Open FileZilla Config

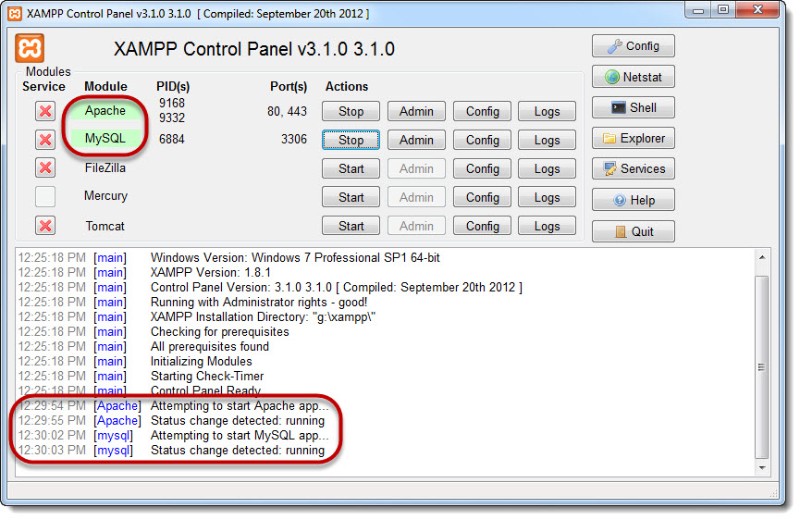pos(482,168)
